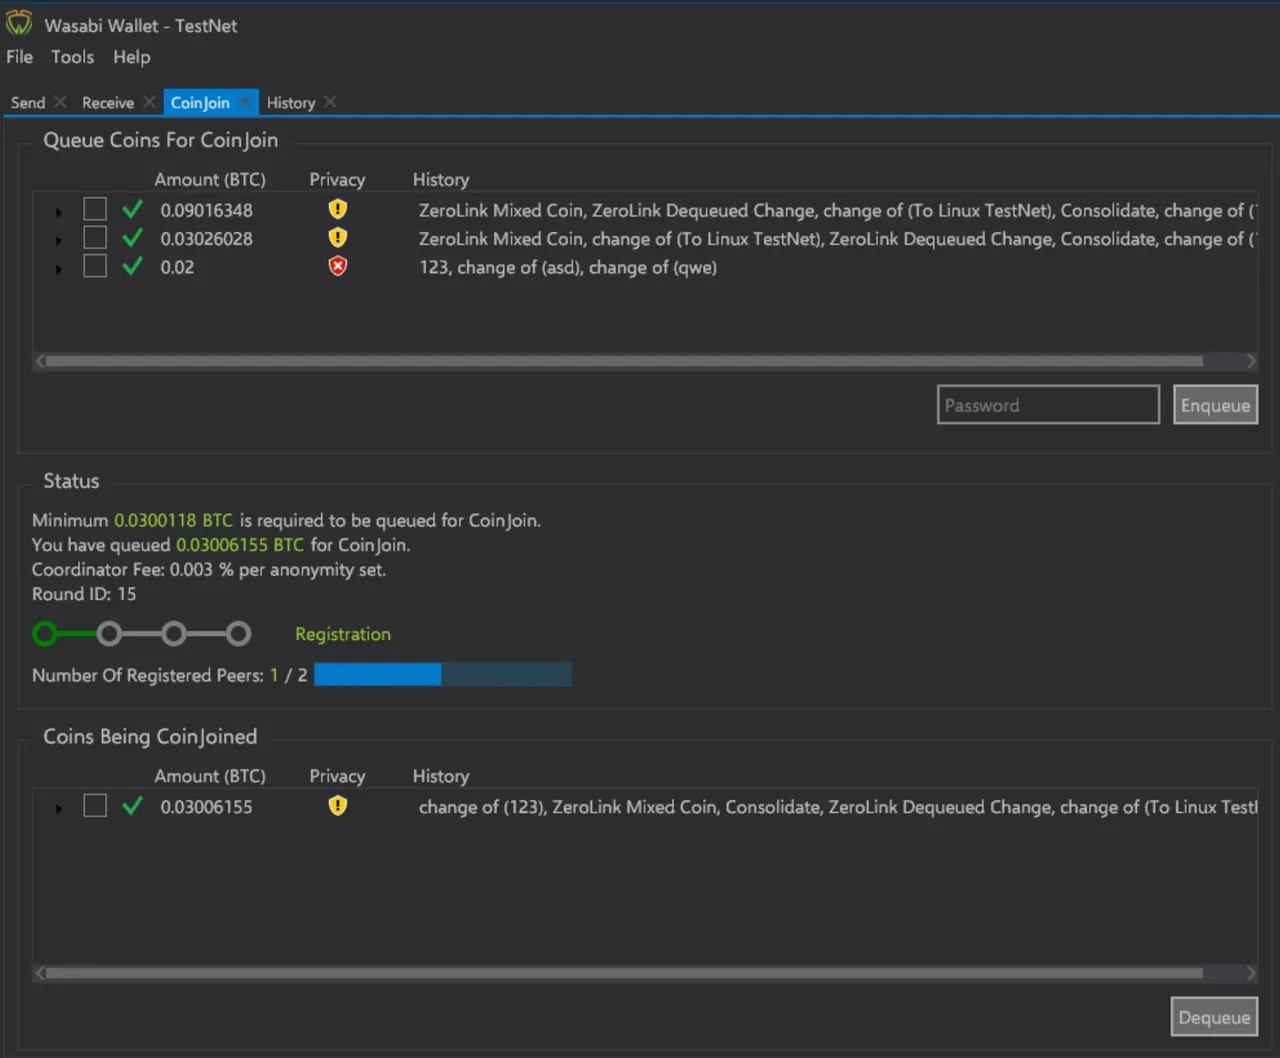Click the registered peers progress bar
The width and height of the screenshot is (1280, 1058).
click(443, 675)
